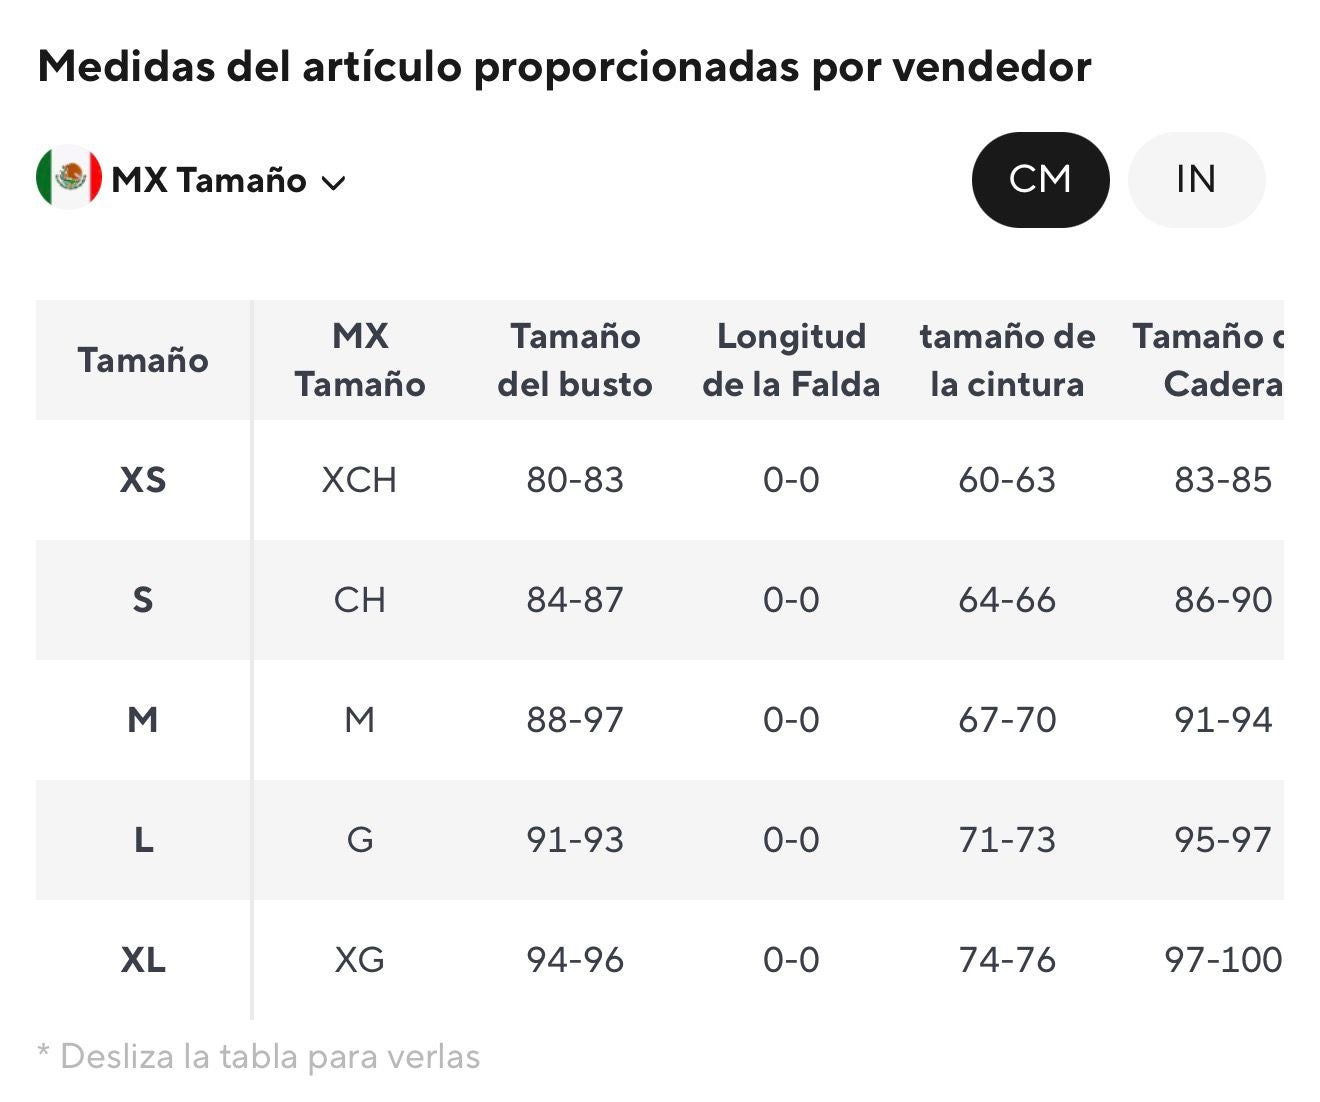Click the Tamaño del busto header

tap(575, 360)
